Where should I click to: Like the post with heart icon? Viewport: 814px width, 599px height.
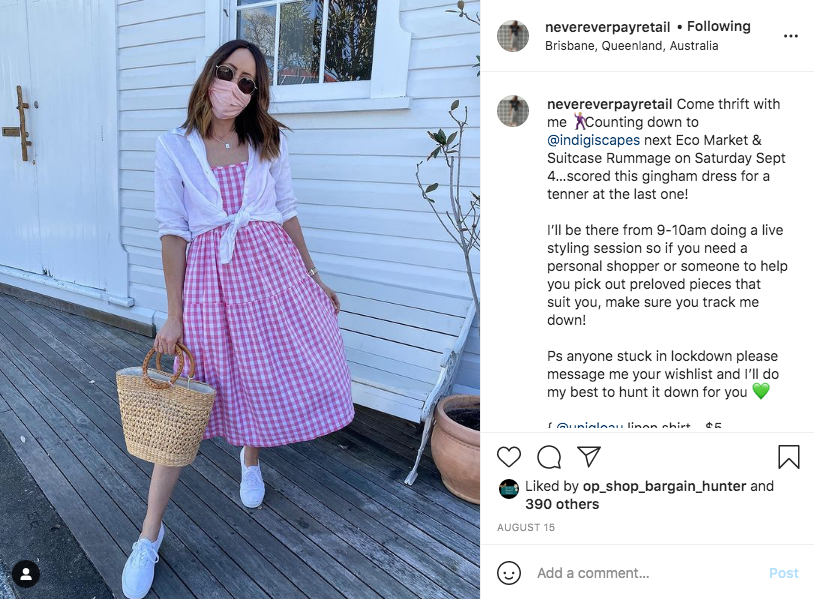(x=509, y=457)
